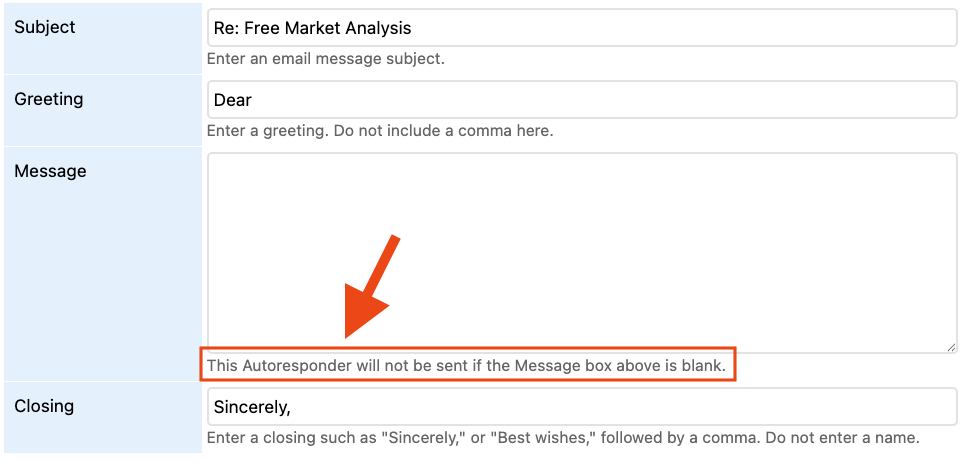Click the word "Autoresponder" in the note
Viewport: 967px width, 463px height.
tap(296, 365)
